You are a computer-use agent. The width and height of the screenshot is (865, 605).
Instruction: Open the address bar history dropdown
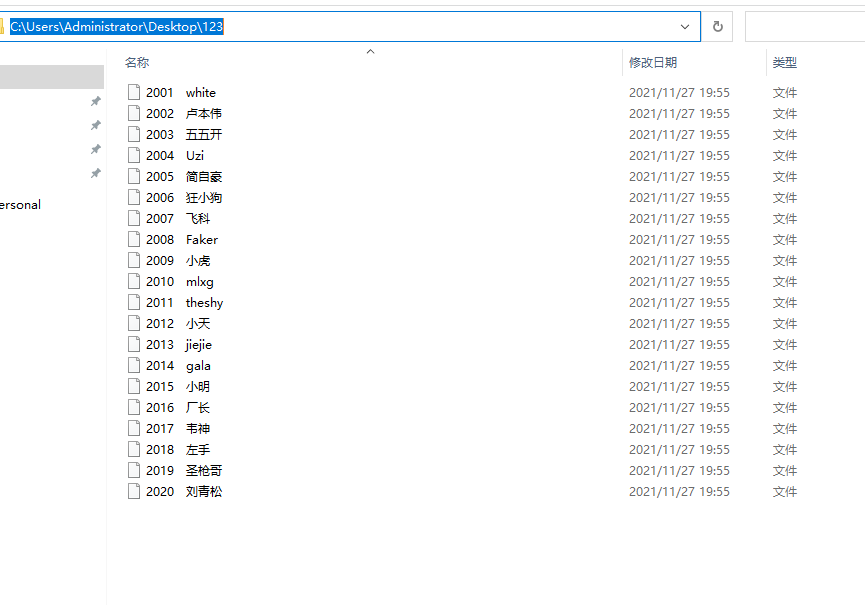pyautogui.click(x=685, y=26)
